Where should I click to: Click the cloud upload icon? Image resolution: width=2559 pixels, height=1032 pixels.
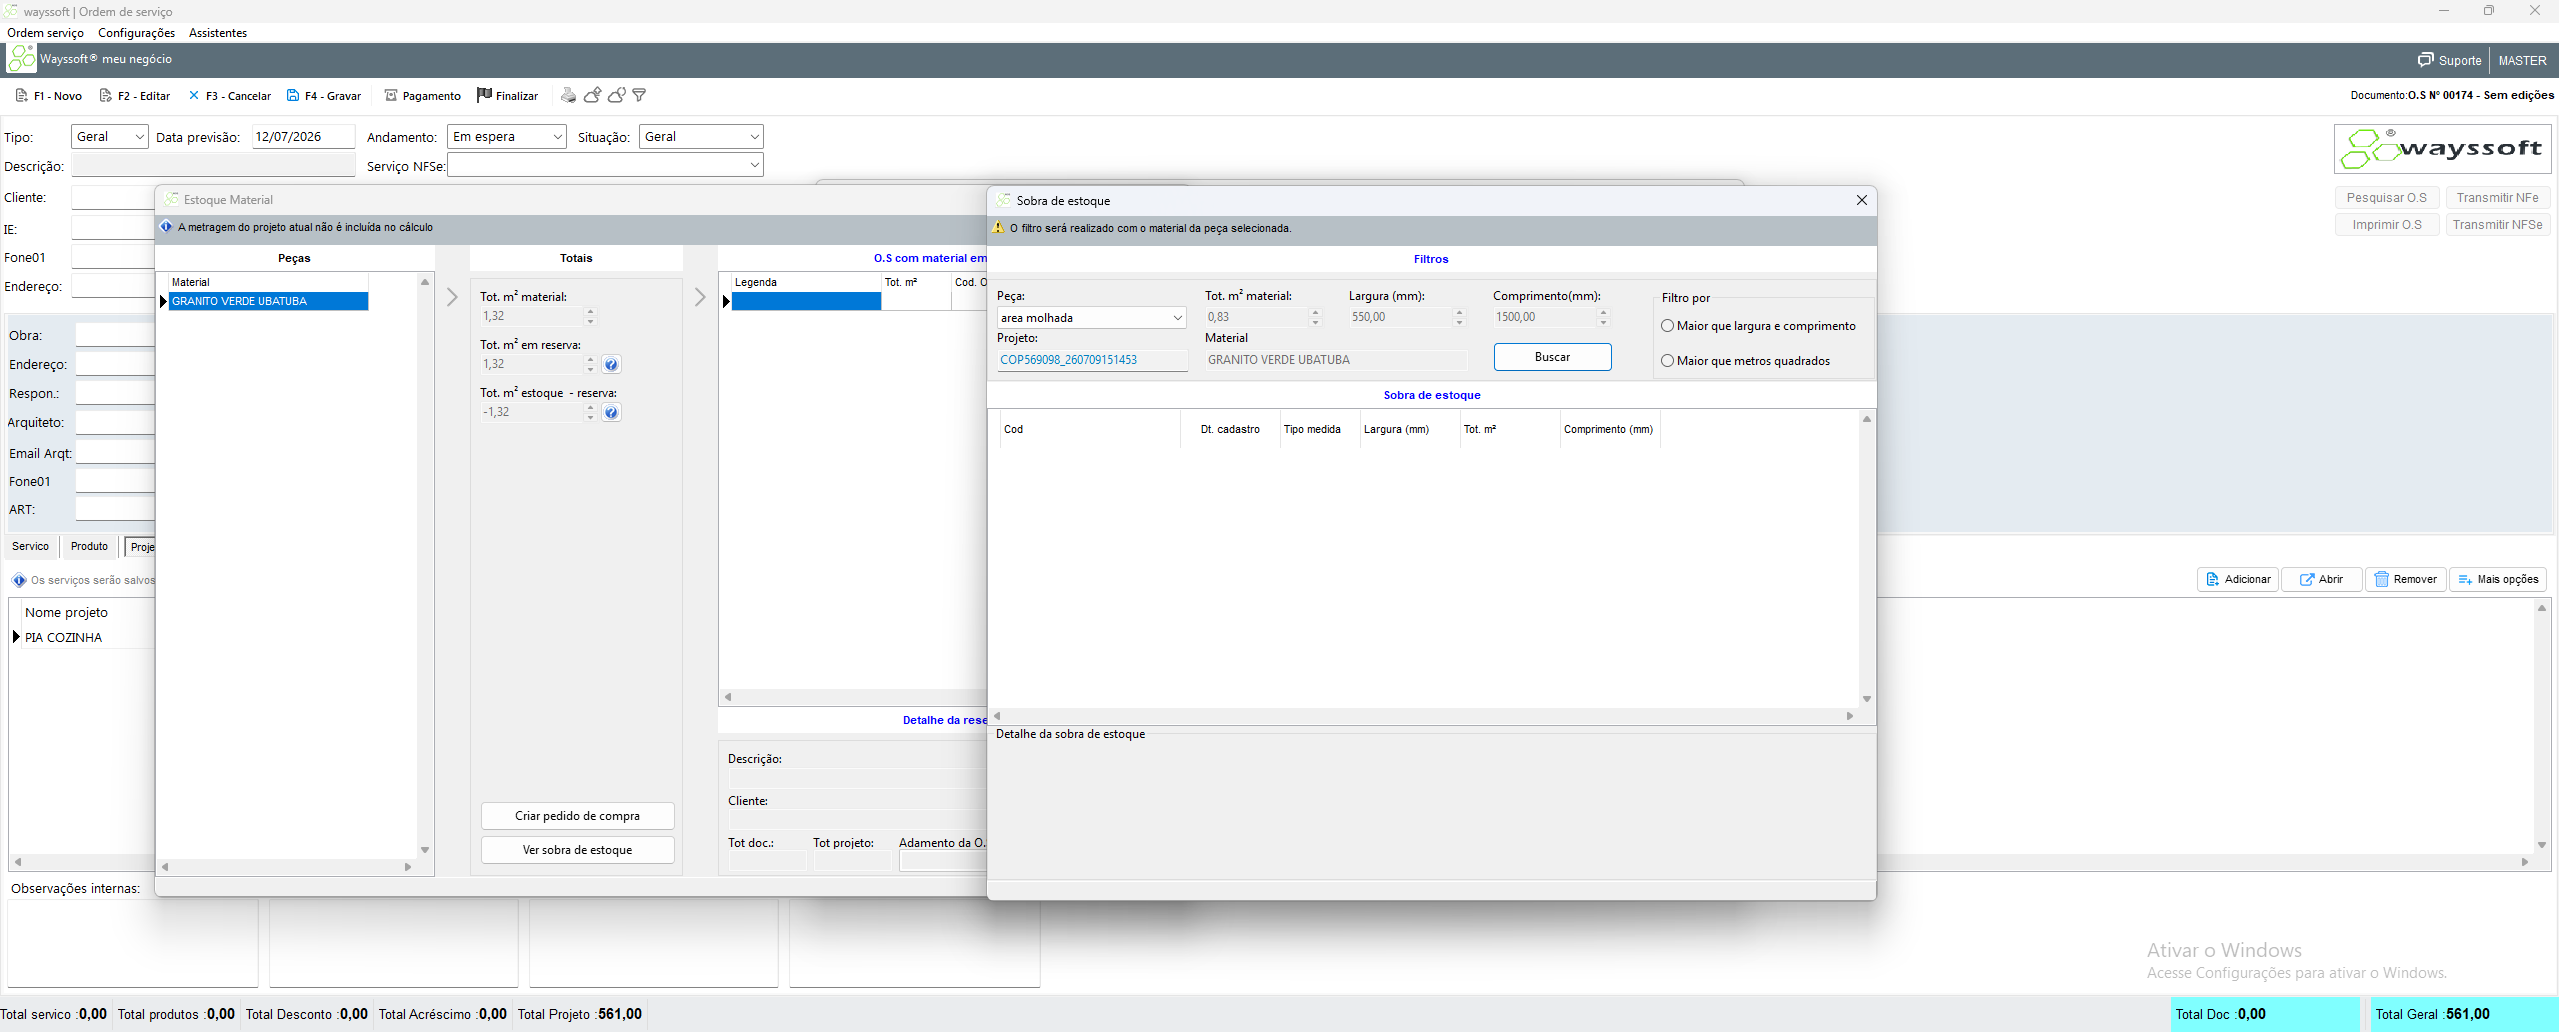click(592, 95)
